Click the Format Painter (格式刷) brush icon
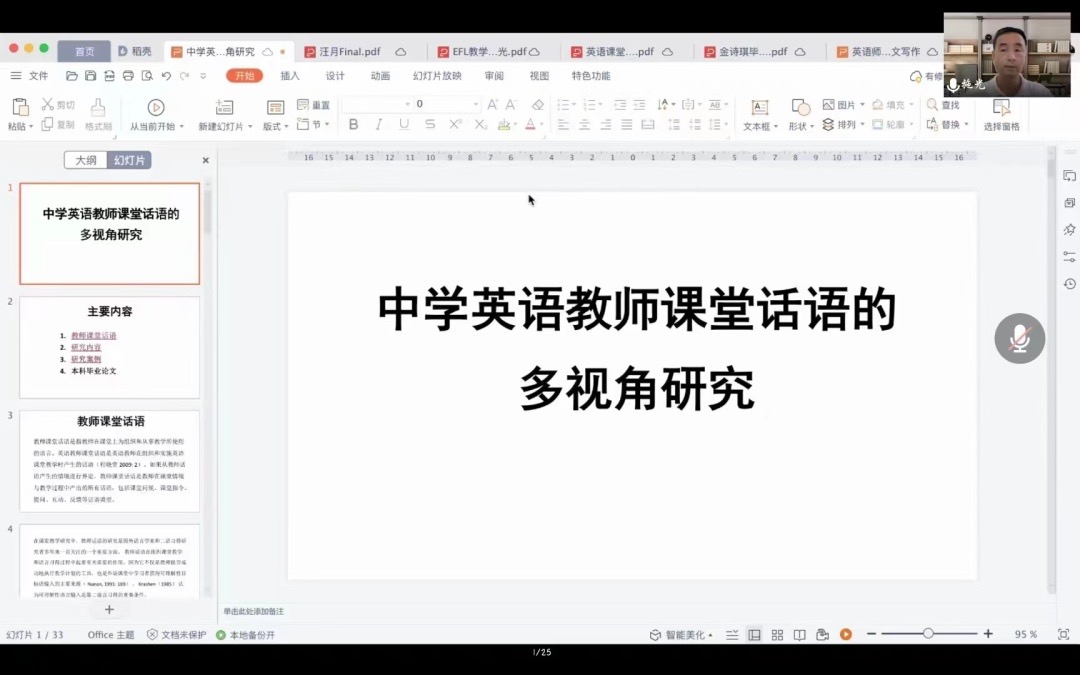Image resolution: width=1080 pixels, height=675 pixels. click(97, 107)
